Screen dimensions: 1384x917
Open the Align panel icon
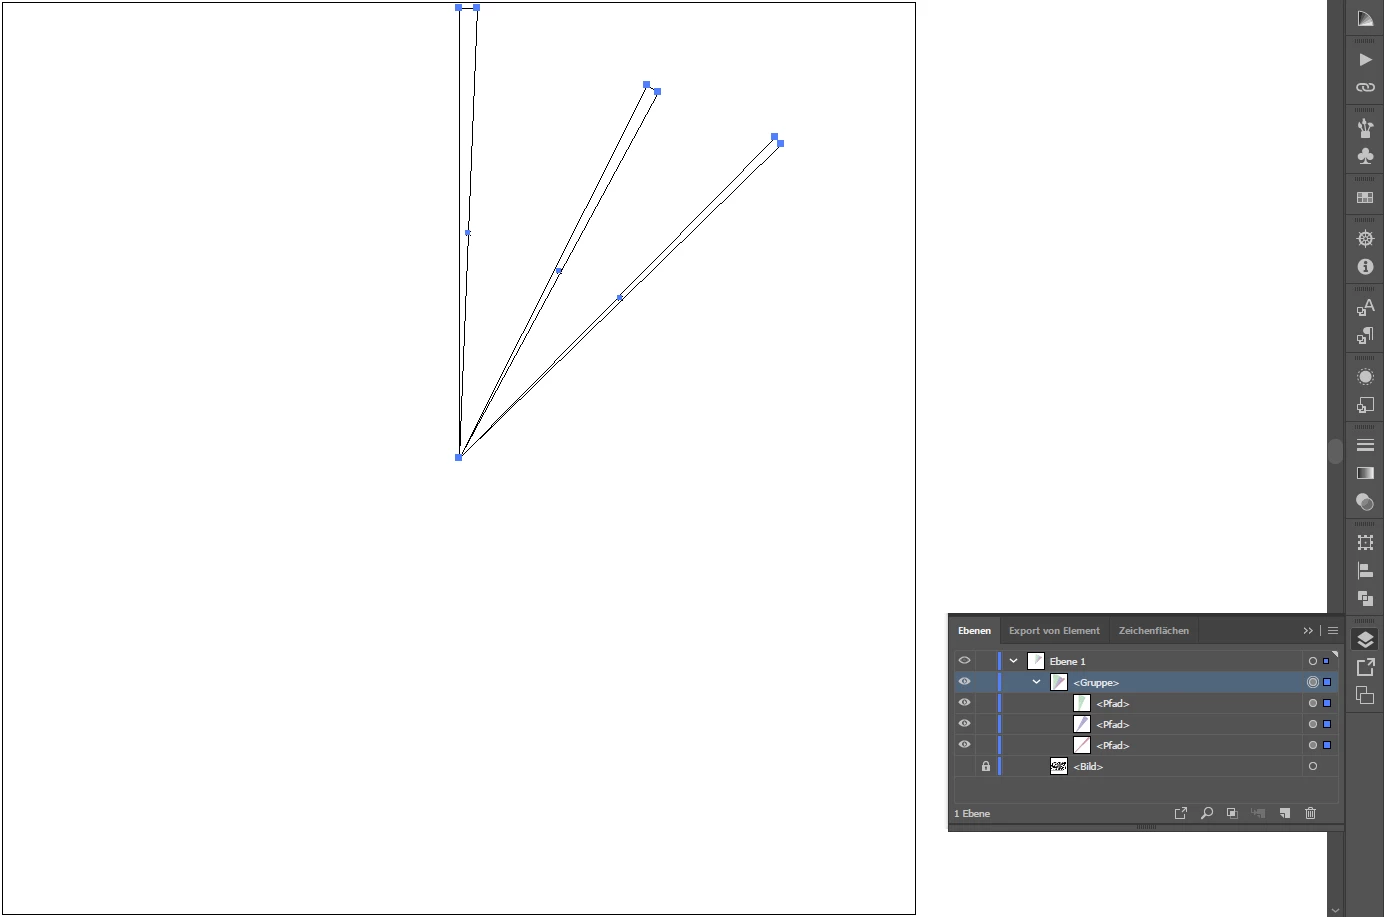pos(1365,570)
